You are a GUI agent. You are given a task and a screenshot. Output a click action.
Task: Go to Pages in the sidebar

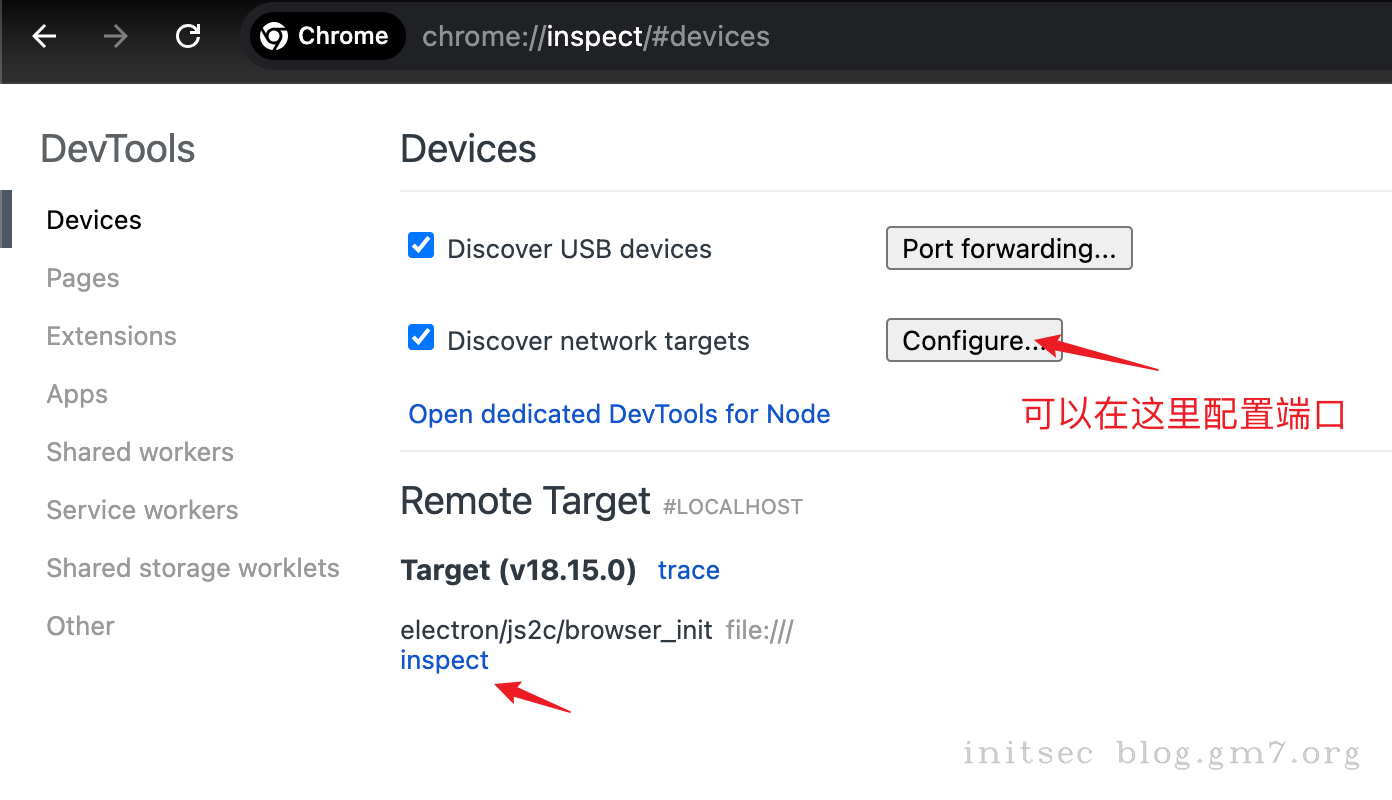pyautogui.click(x=83, y=278)
